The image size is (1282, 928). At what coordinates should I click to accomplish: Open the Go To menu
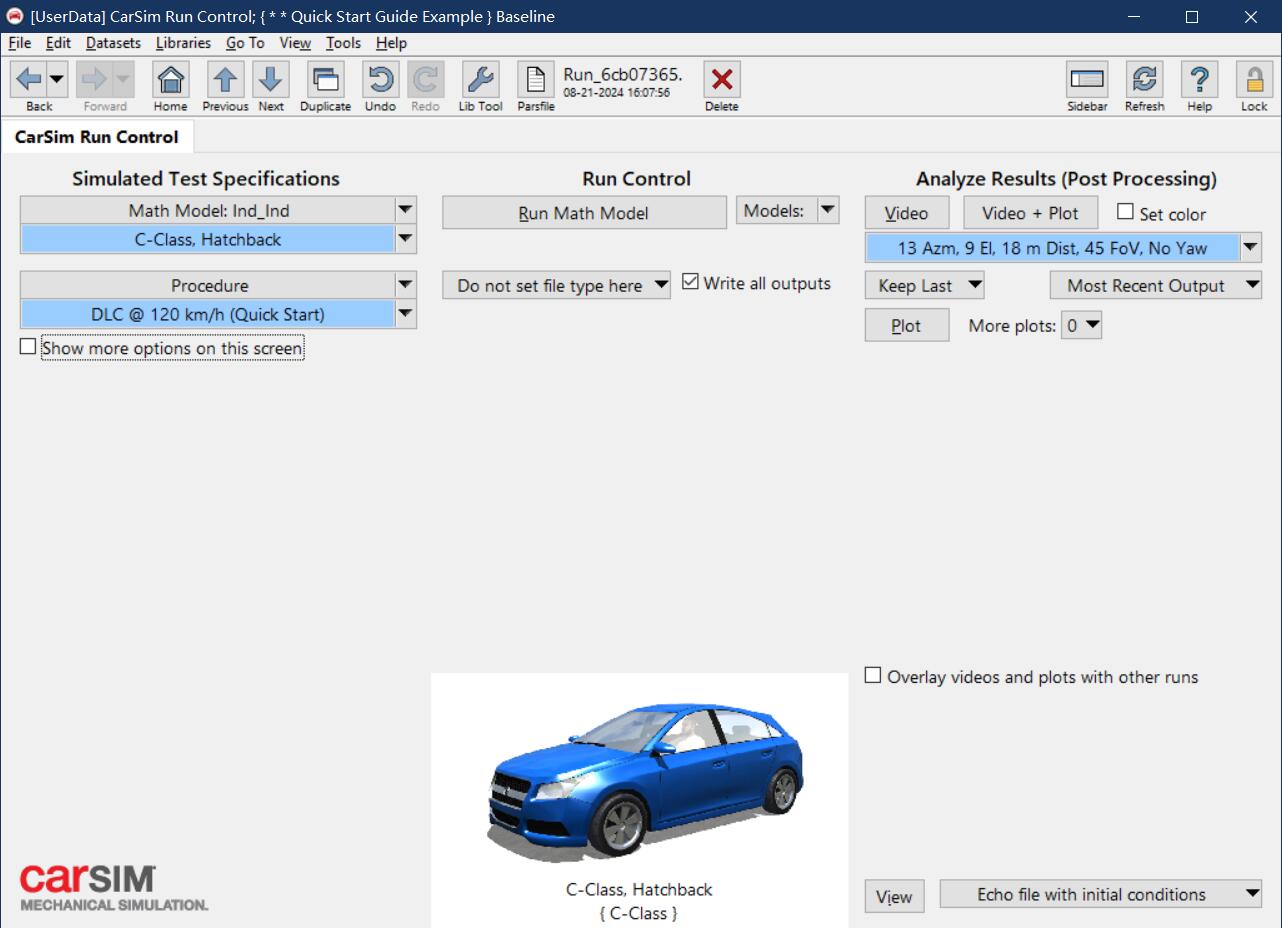(245, 43)
